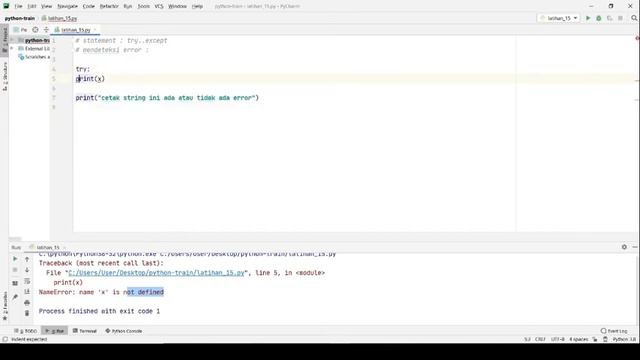The width and height of the screenshot is (640, 360).
Task: Open Search Everywhere magnifier icon
Action: (x=634, y=18)
